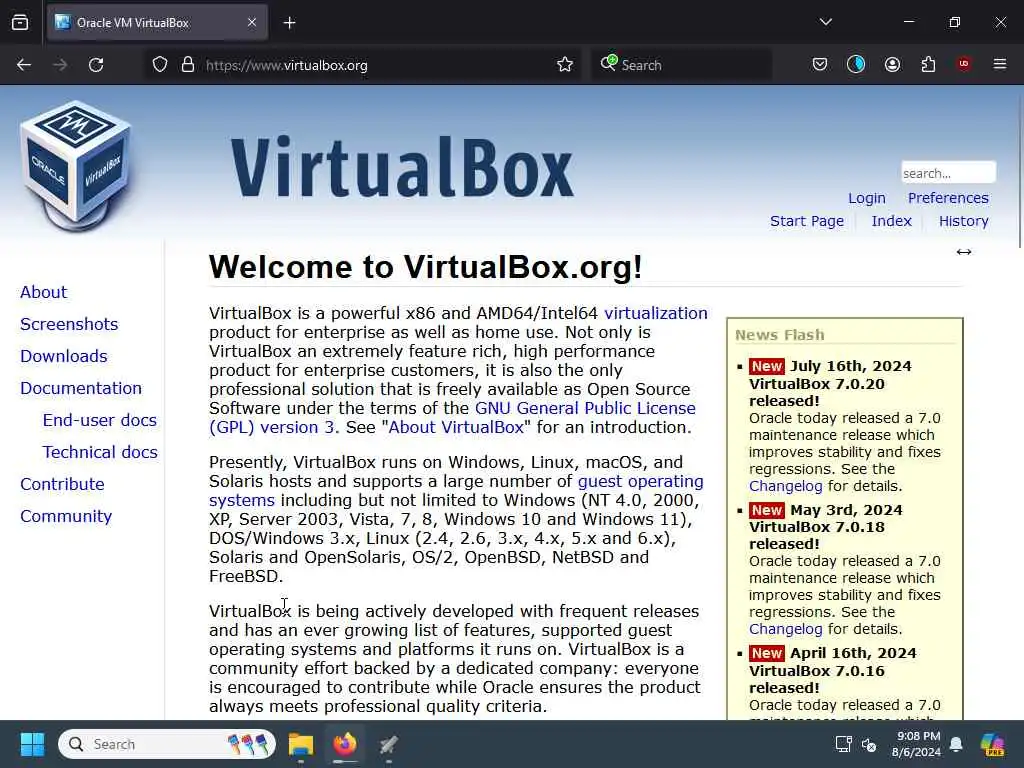Open the Firefox account profile icon
This screenshot has width=1024, height=768.
(892, 64)
